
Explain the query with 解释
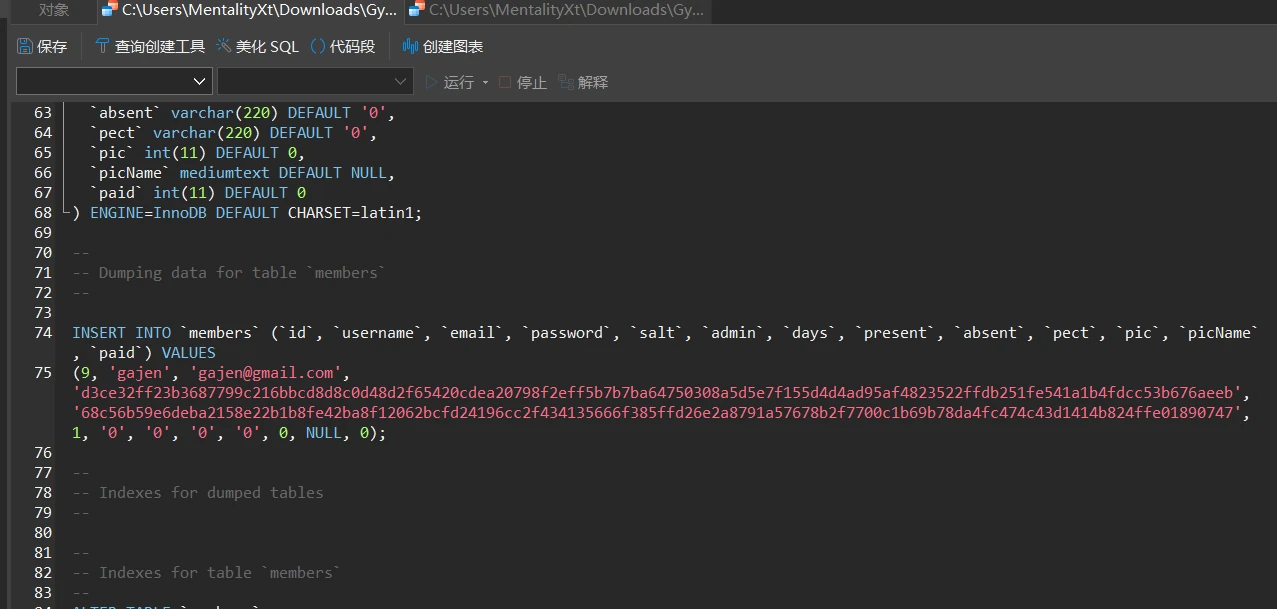(584, 82)
